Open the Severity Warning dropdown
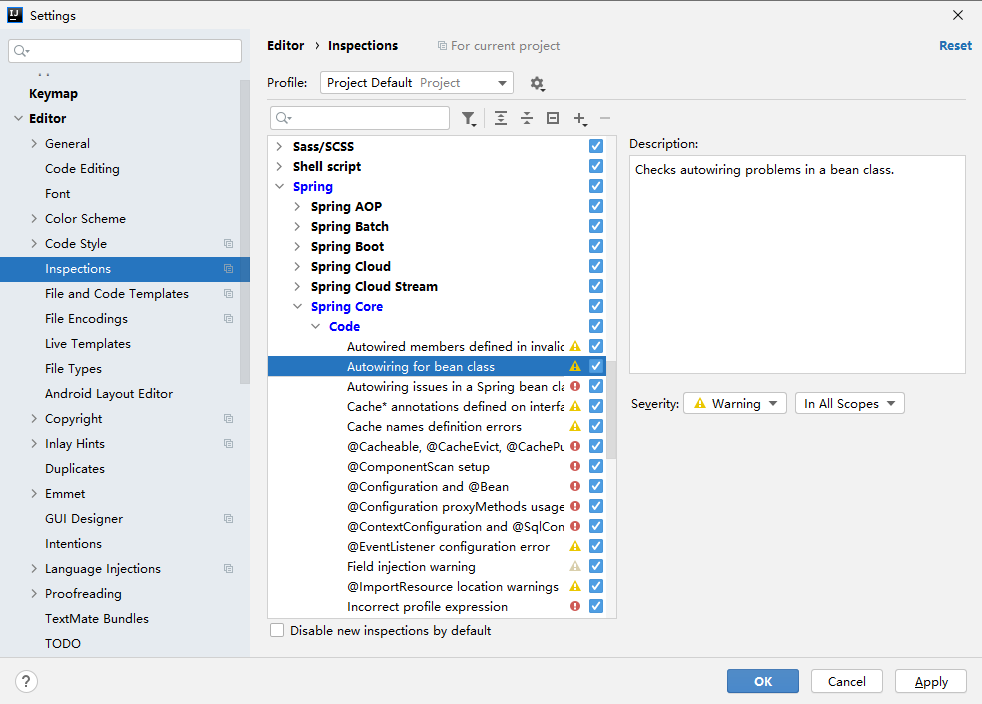982x704 pixels. pos(735,404)
